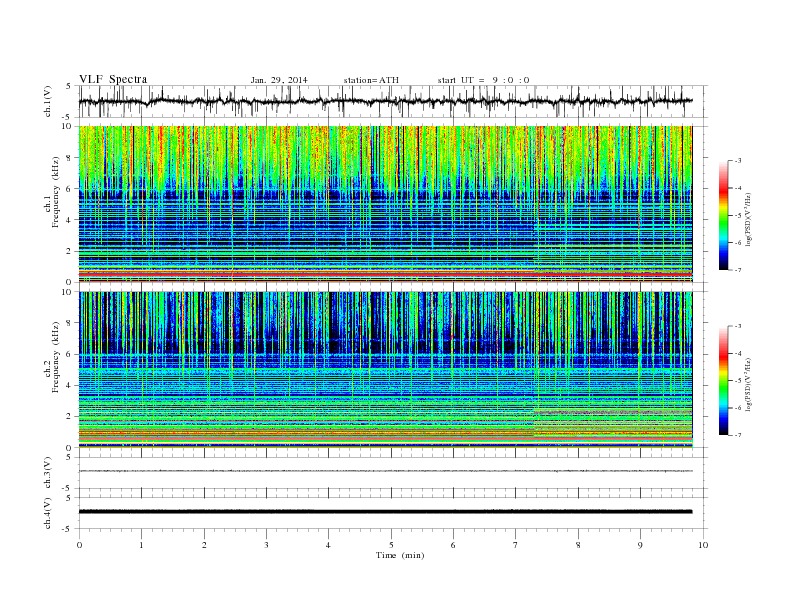Click the ch.2 "Frequency (kHz)" axis label
This screenshot has height=612, width=792.
pyautogui.click(x=56, y=357)
